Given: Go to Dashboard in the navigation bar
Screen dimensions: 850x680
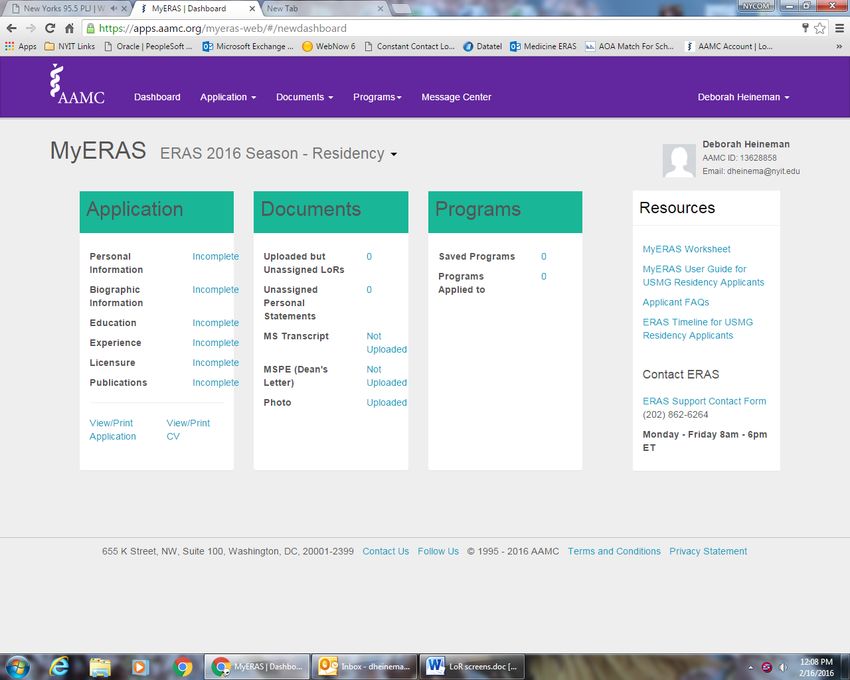Looking at the screenshot, I should (157, 97).
